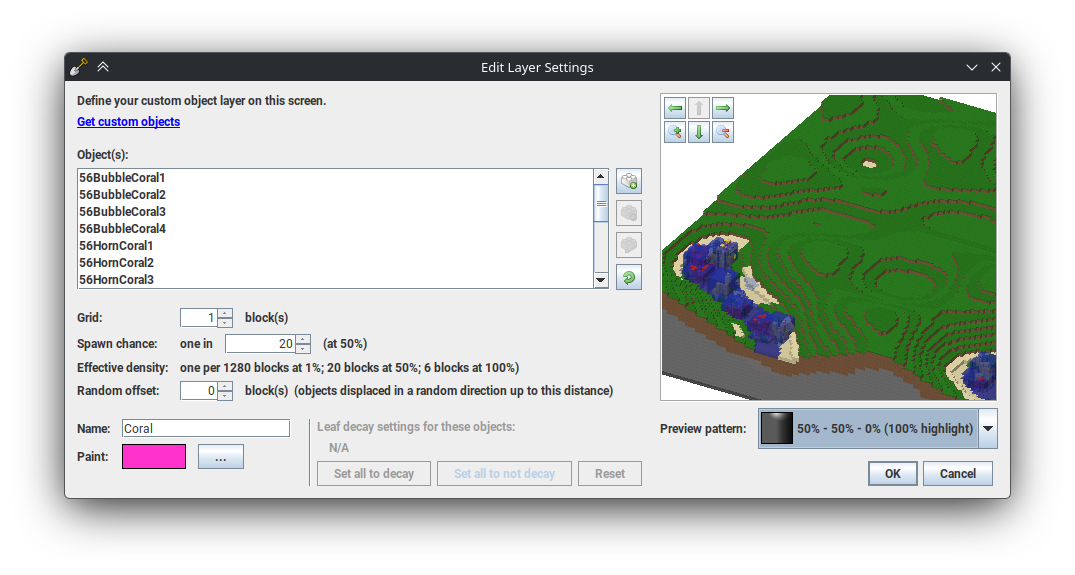Open the Get custom objects link

(128, 122)
